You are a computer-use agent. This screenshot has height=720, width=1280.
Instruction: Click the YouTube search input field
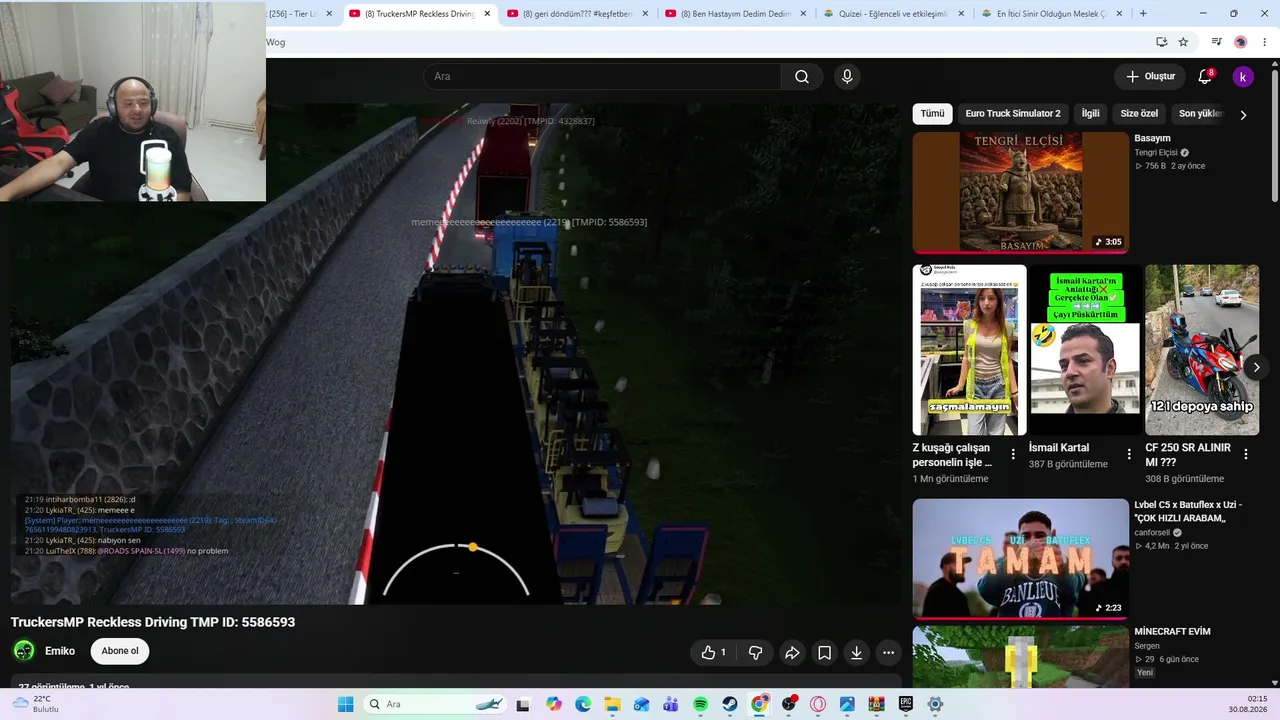click(602, 77)
